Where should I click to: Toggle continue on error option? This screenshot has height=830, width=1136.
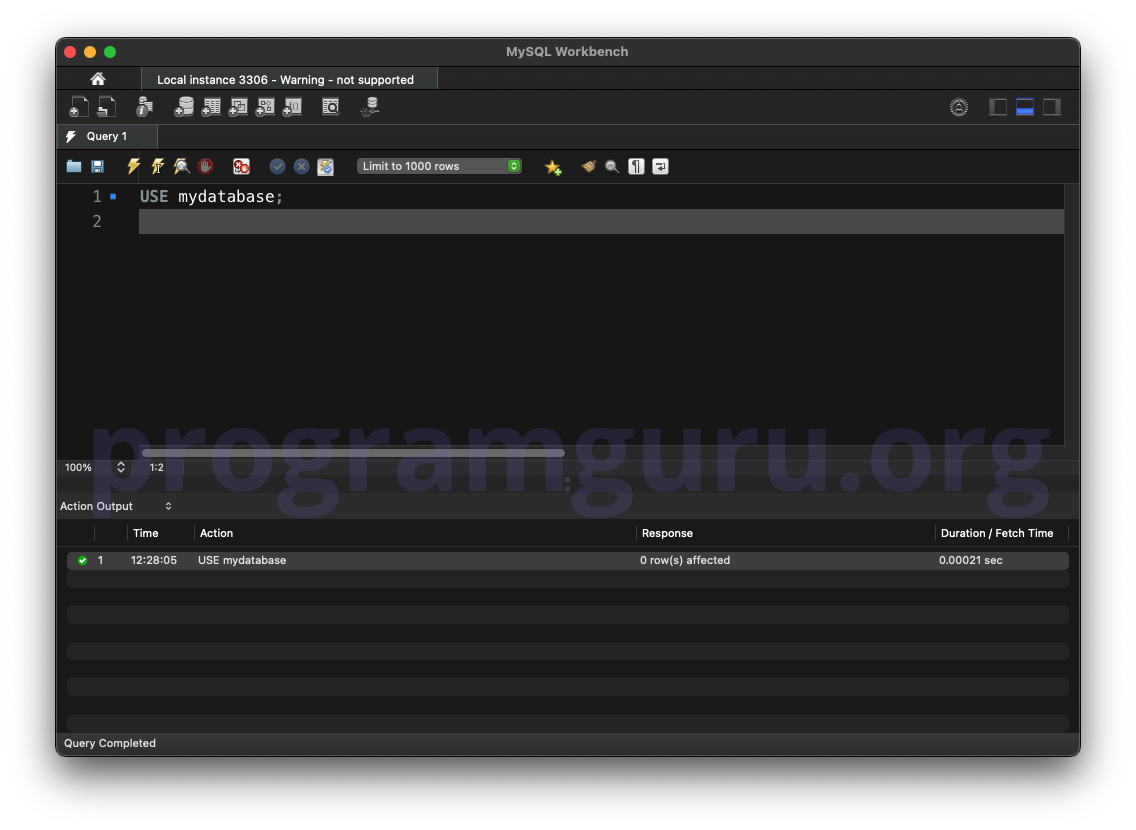241,167
